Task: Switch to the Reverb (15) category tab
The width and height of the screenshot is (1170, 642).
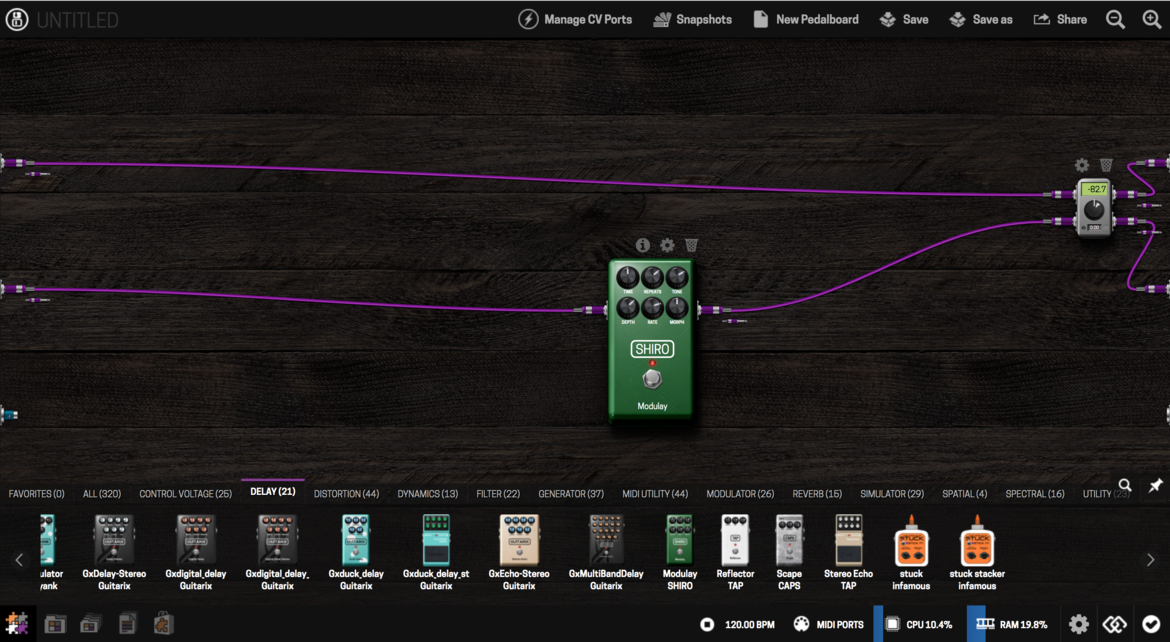Action: 817,494
